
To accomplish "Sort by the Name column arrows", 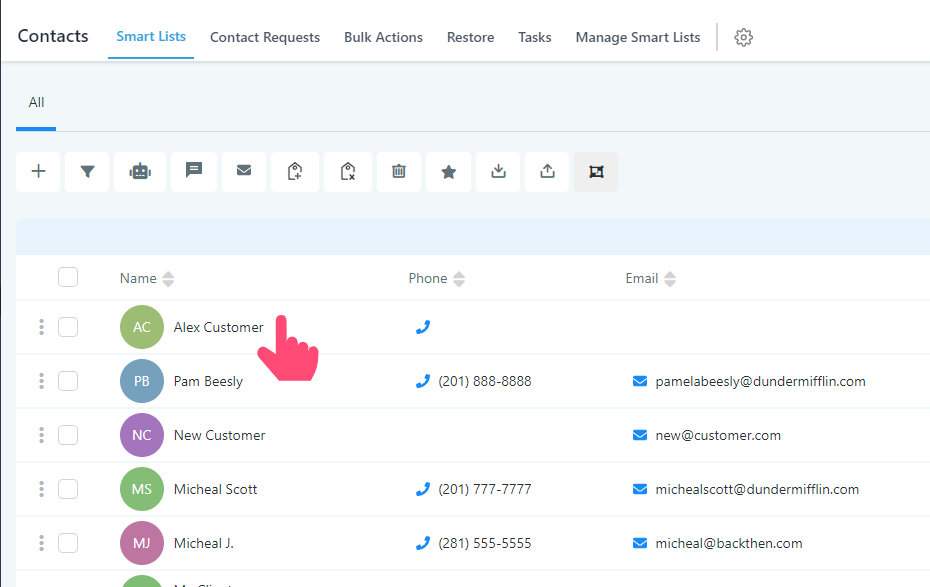I will (168, 279).
